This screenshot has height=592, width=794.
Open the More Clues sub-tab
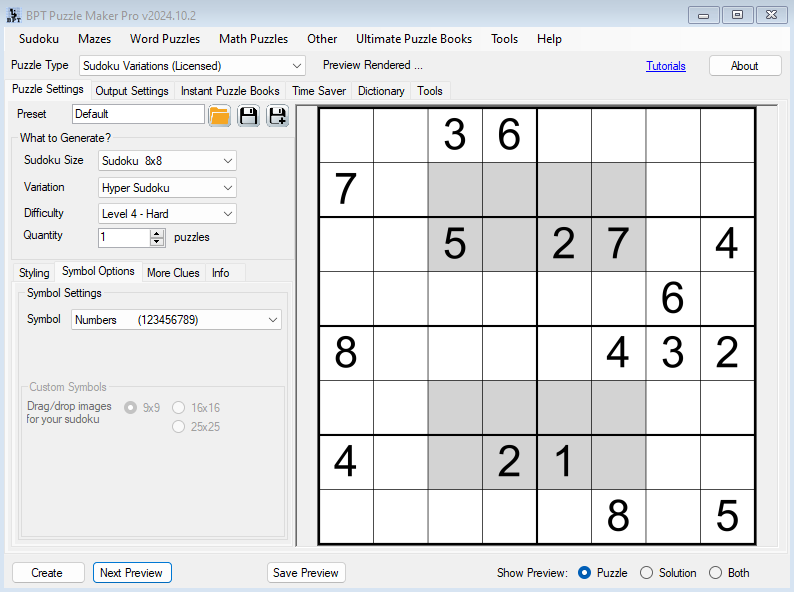(173, 273)
